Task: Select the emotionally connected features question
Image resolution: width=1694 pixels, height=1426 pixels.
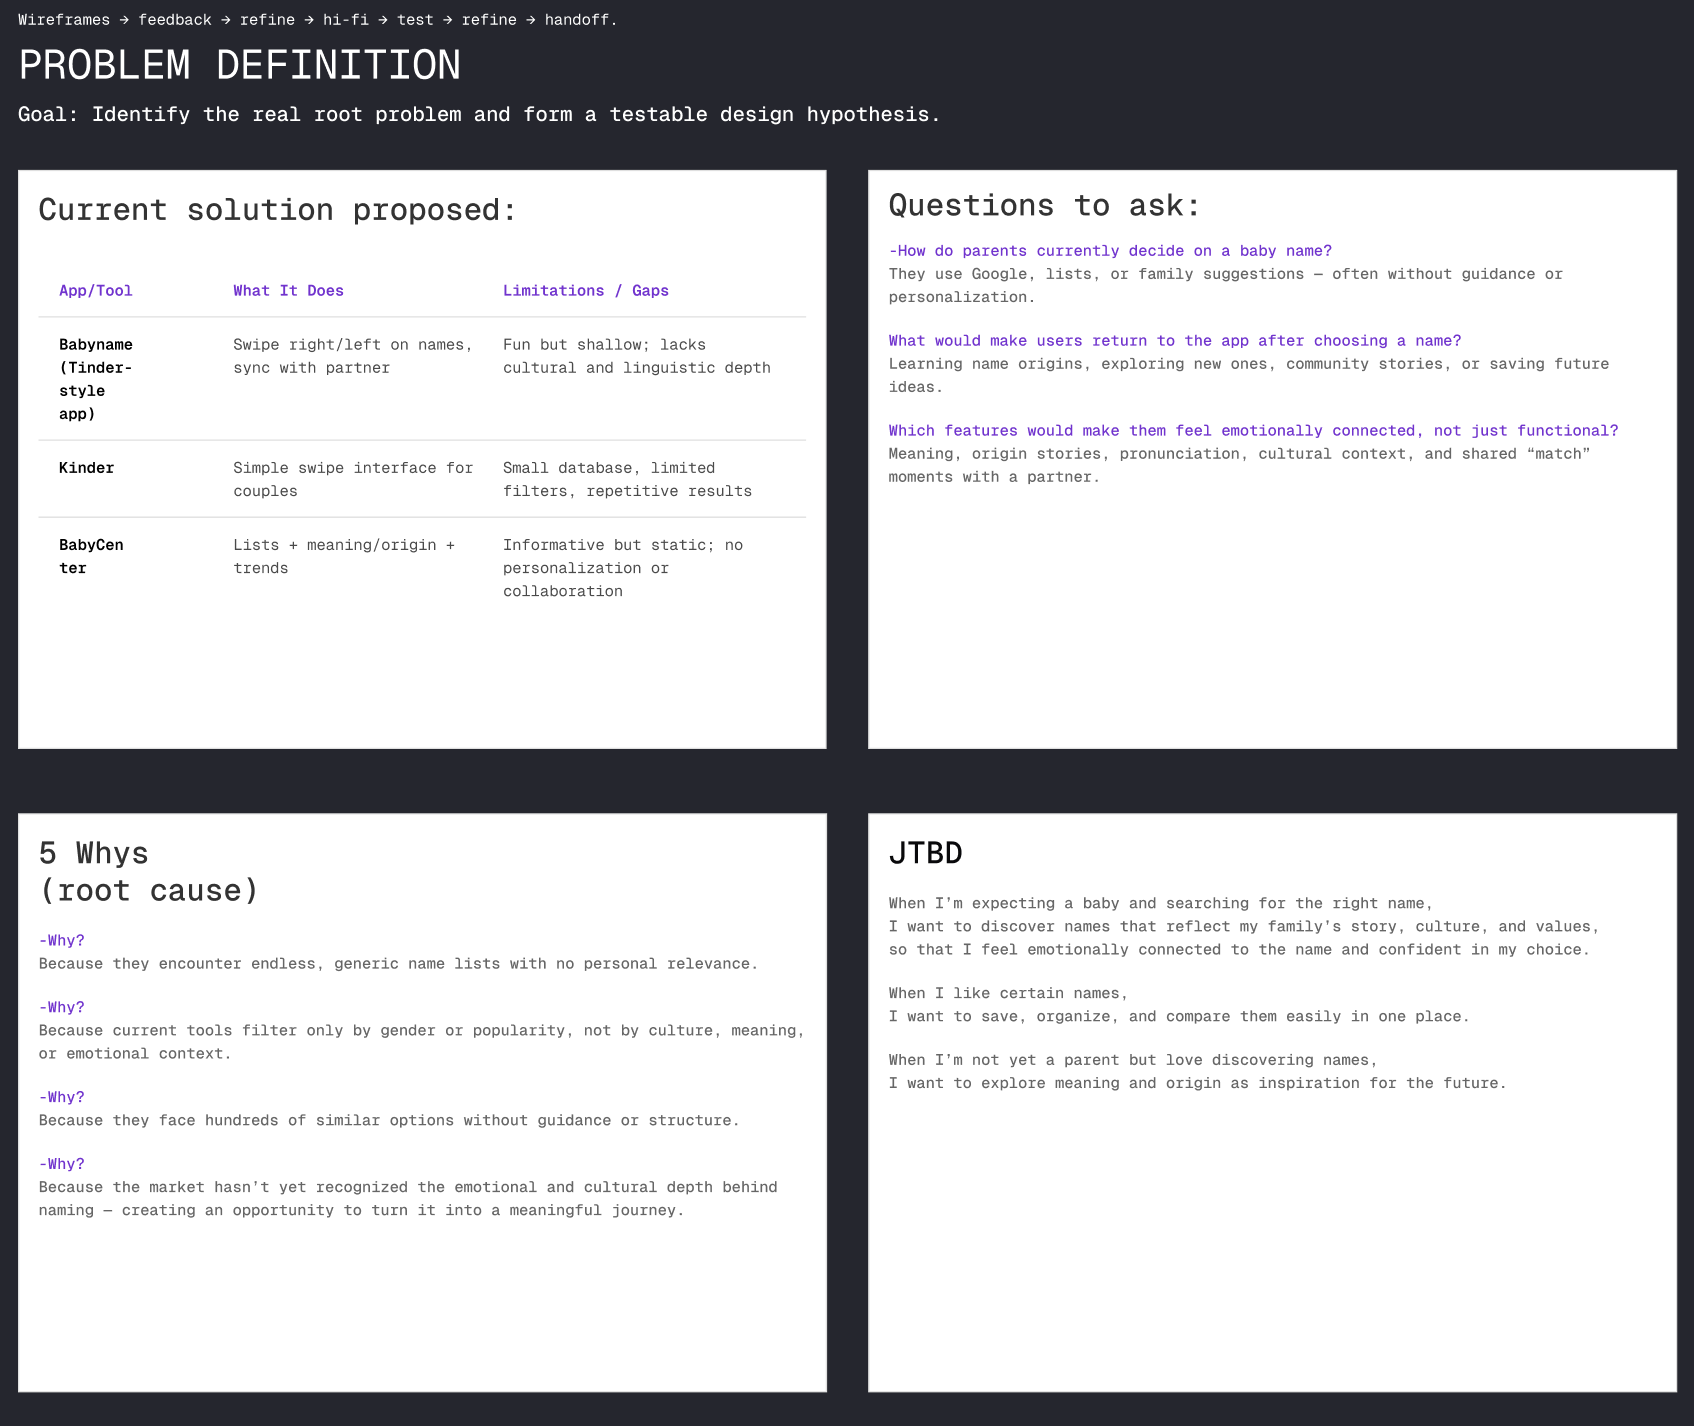Action: point(1252,431)
